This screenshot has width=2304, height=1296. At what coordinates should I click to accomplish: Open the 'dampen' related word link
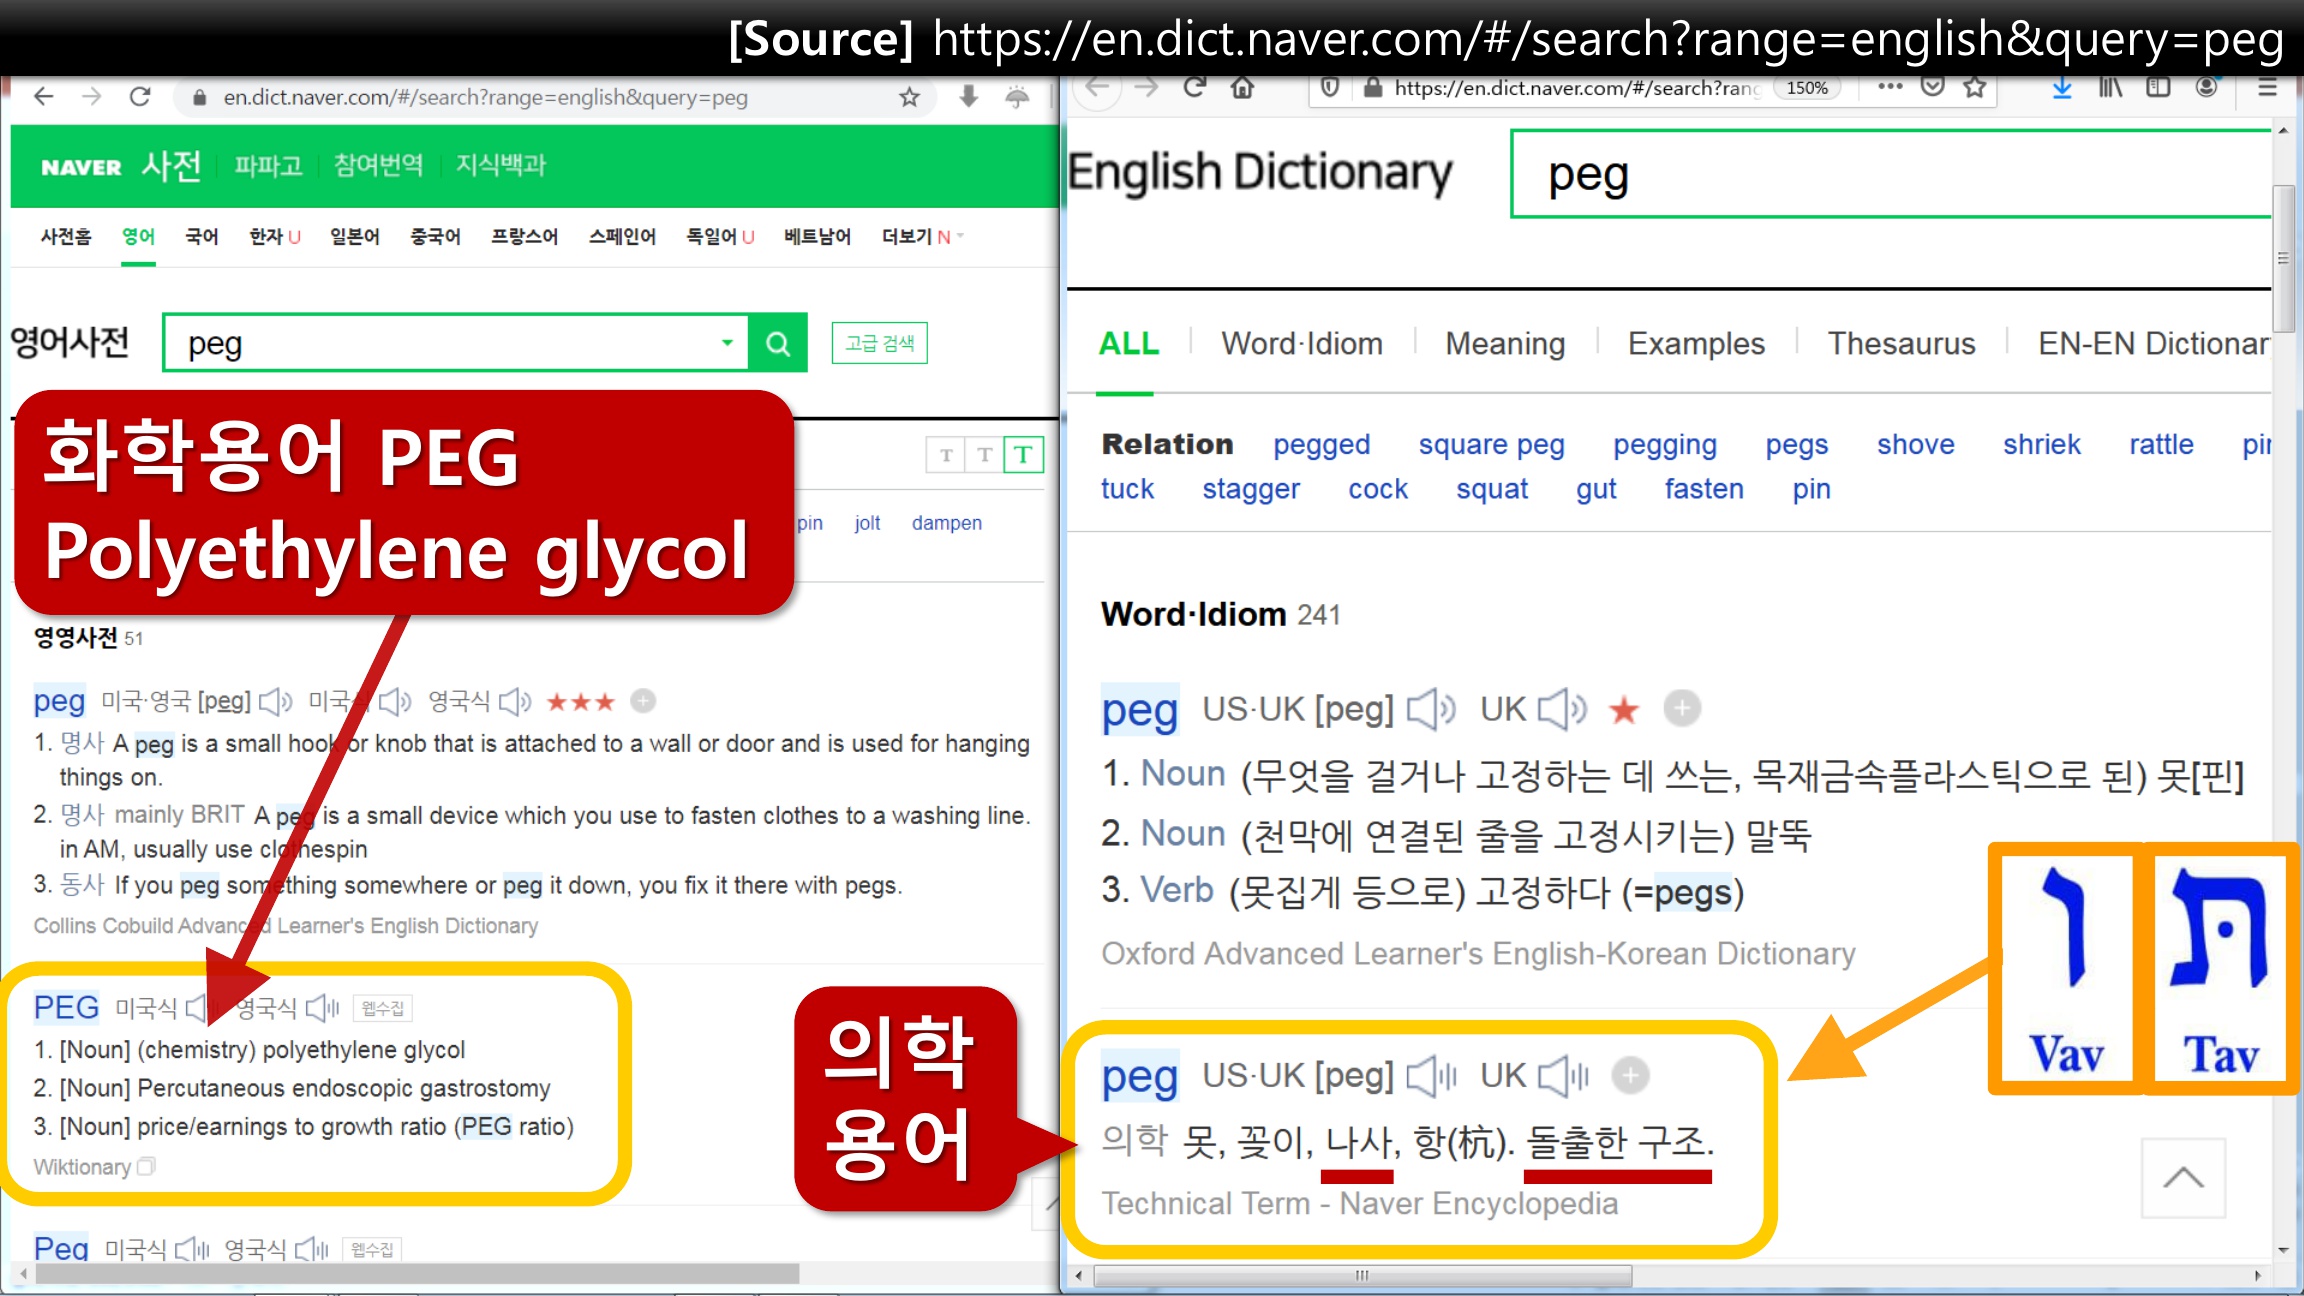point(946,523)
